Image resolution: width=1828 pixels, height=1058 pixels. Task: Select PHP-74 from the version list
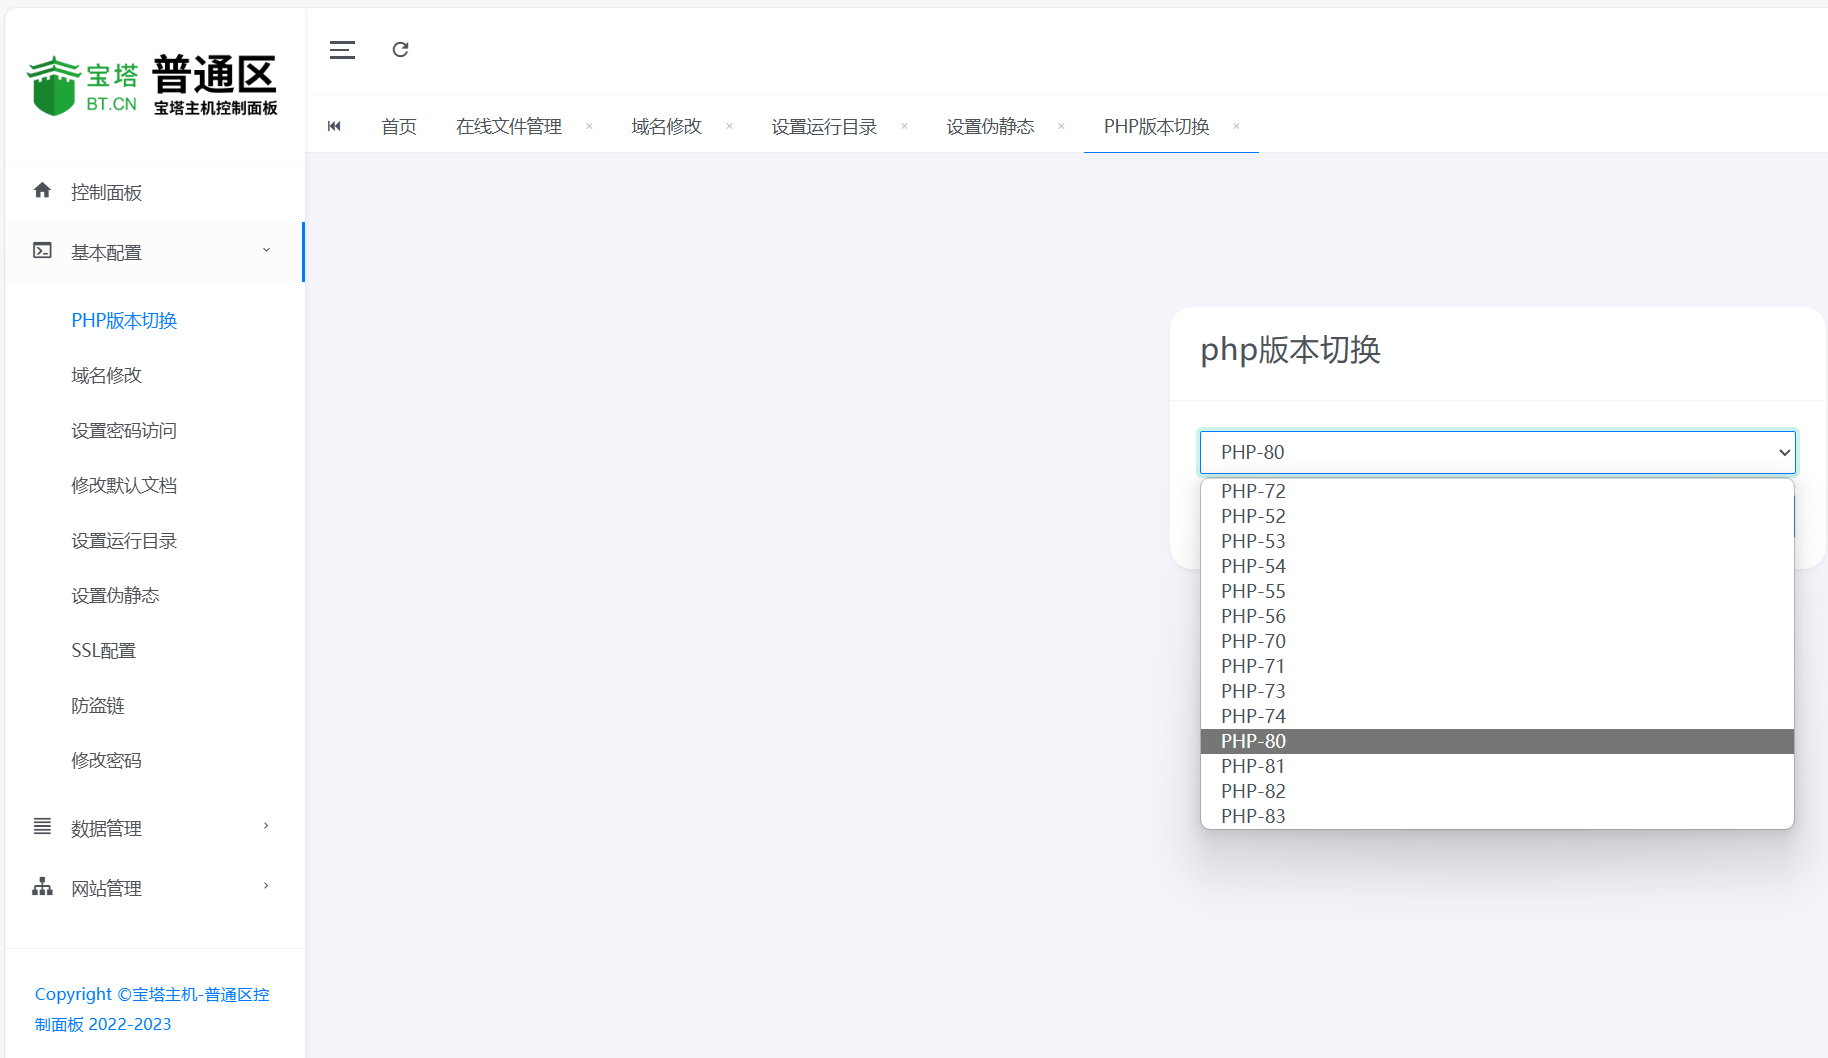[1253, 716]
